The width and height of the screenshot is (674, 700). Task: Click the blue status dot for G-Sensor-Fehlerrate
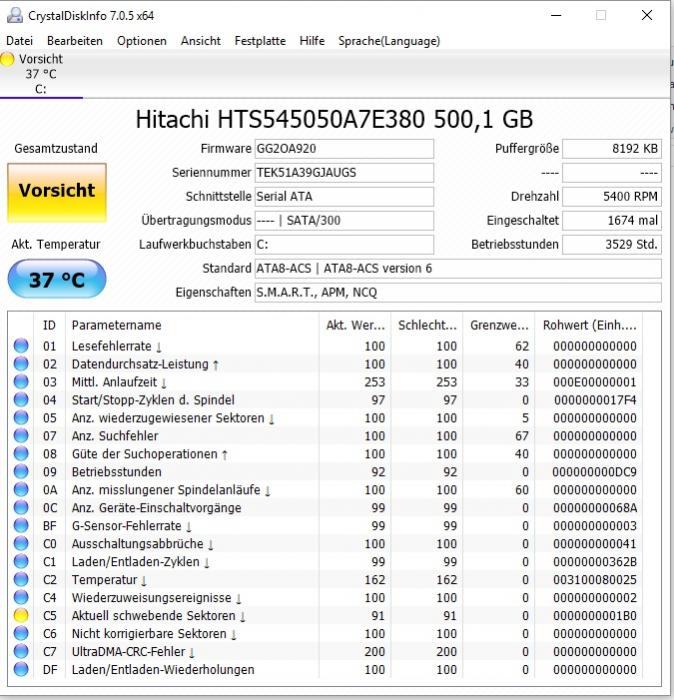tap(21, 525)
